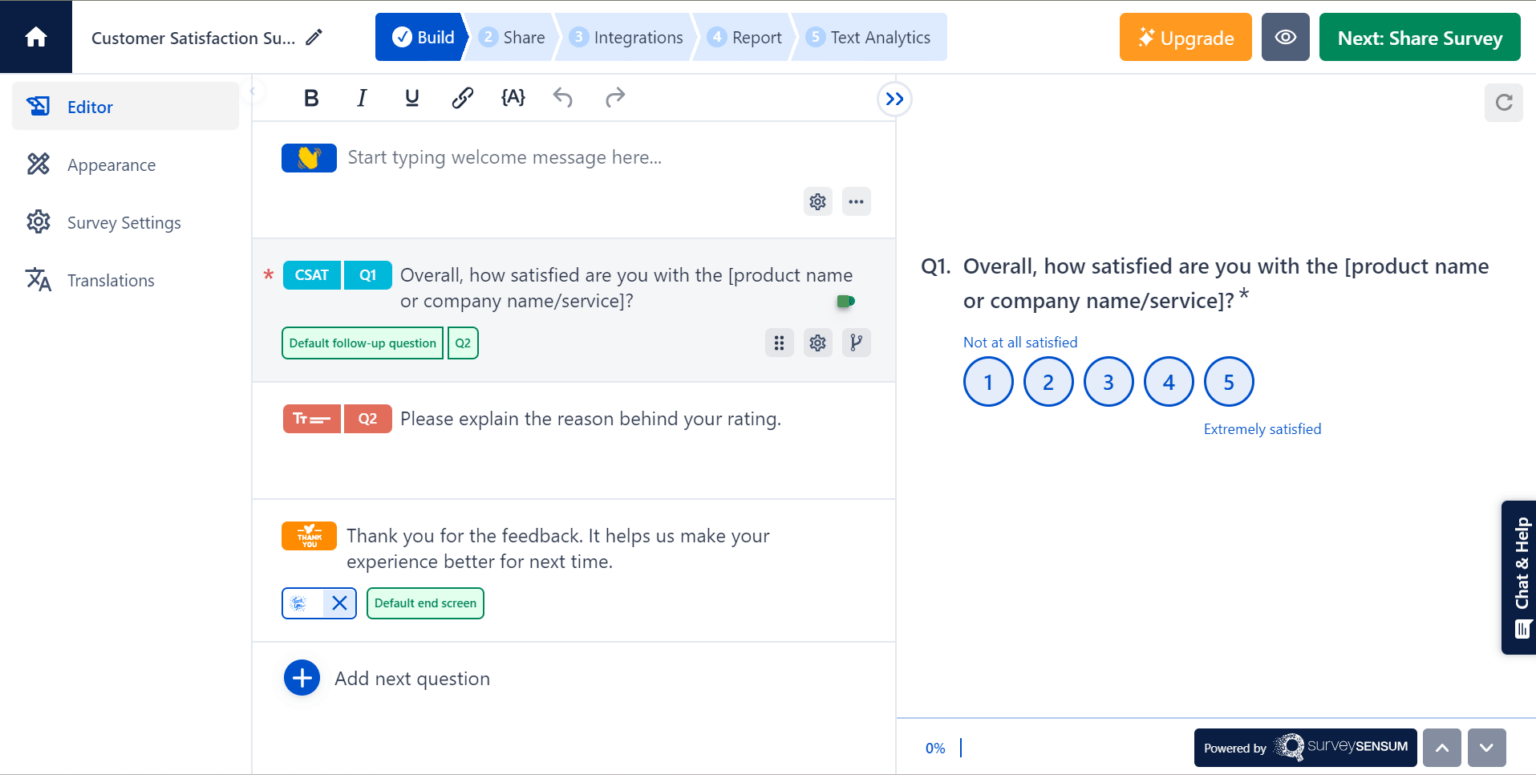
Task: Select rating 3 in the survey preview
Action: click(1108, 381)
